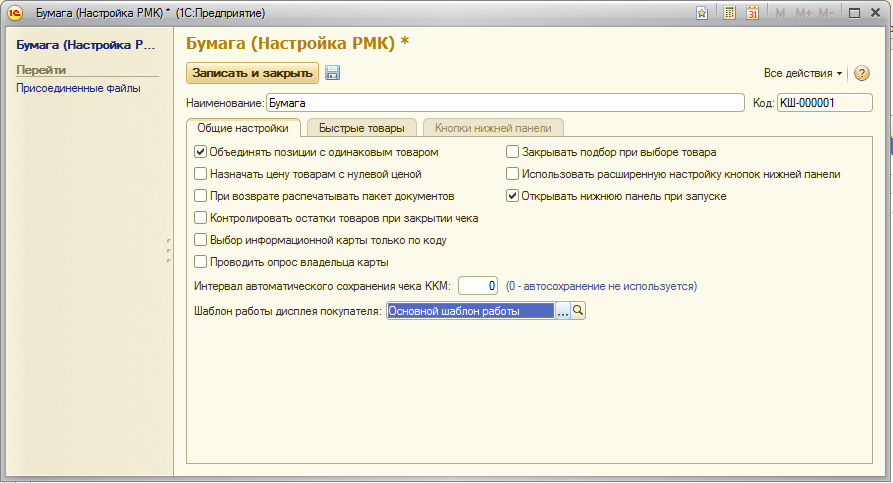Select the 'Шаблон работы дисплея покупателя' combo field
This screenshot has height=483, width=893.
pos(470,311)
